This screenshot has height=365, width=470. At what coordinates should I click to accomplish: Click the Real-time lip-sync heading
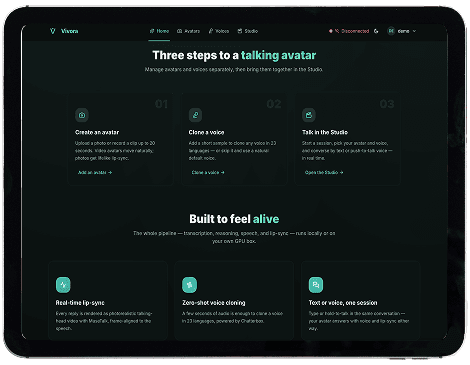click(80, 303)
